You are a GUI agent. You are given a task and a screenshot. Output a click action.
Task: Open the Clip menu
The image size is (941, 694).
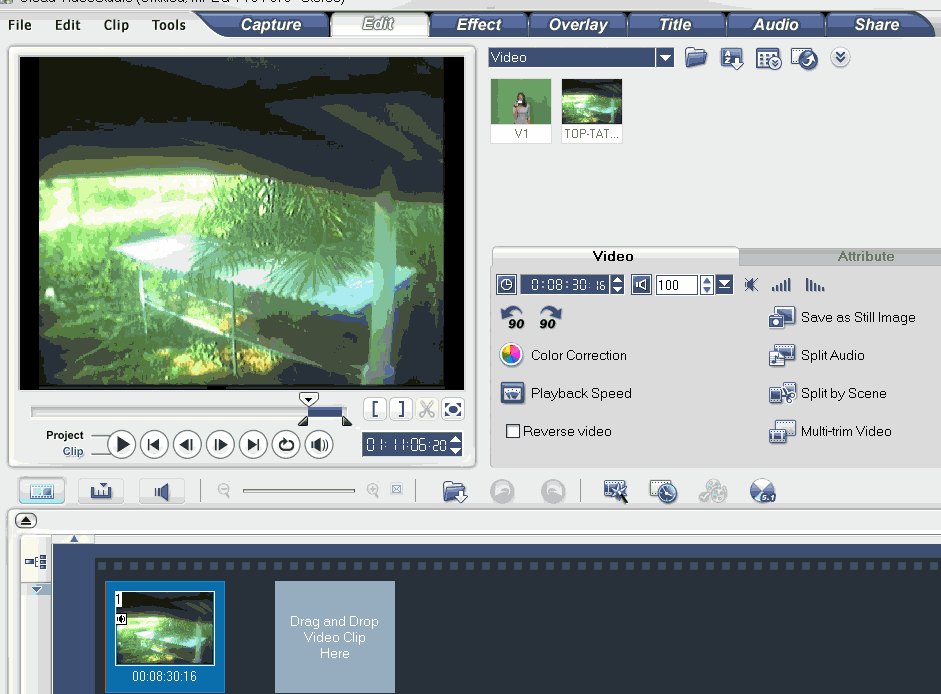(116, 25)
